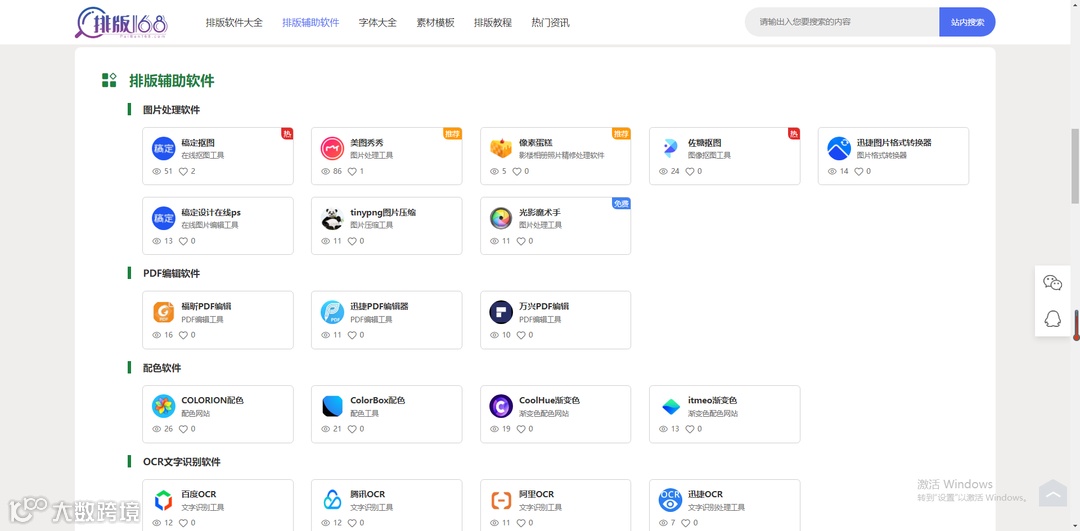The width and height of the screenshot is (1080, 531).
Task: Open the 阿里OCR title link
Action: click(537, 494)
